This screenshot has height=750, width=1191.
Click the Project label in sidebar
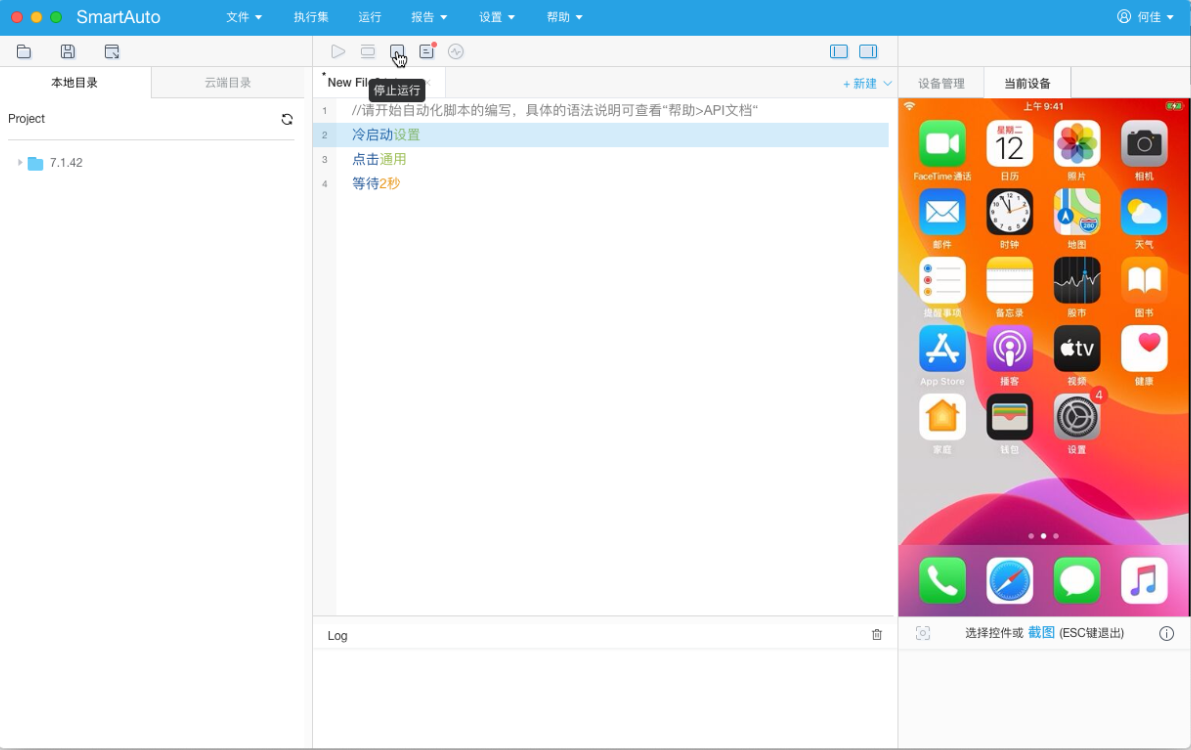coord(27,119)
